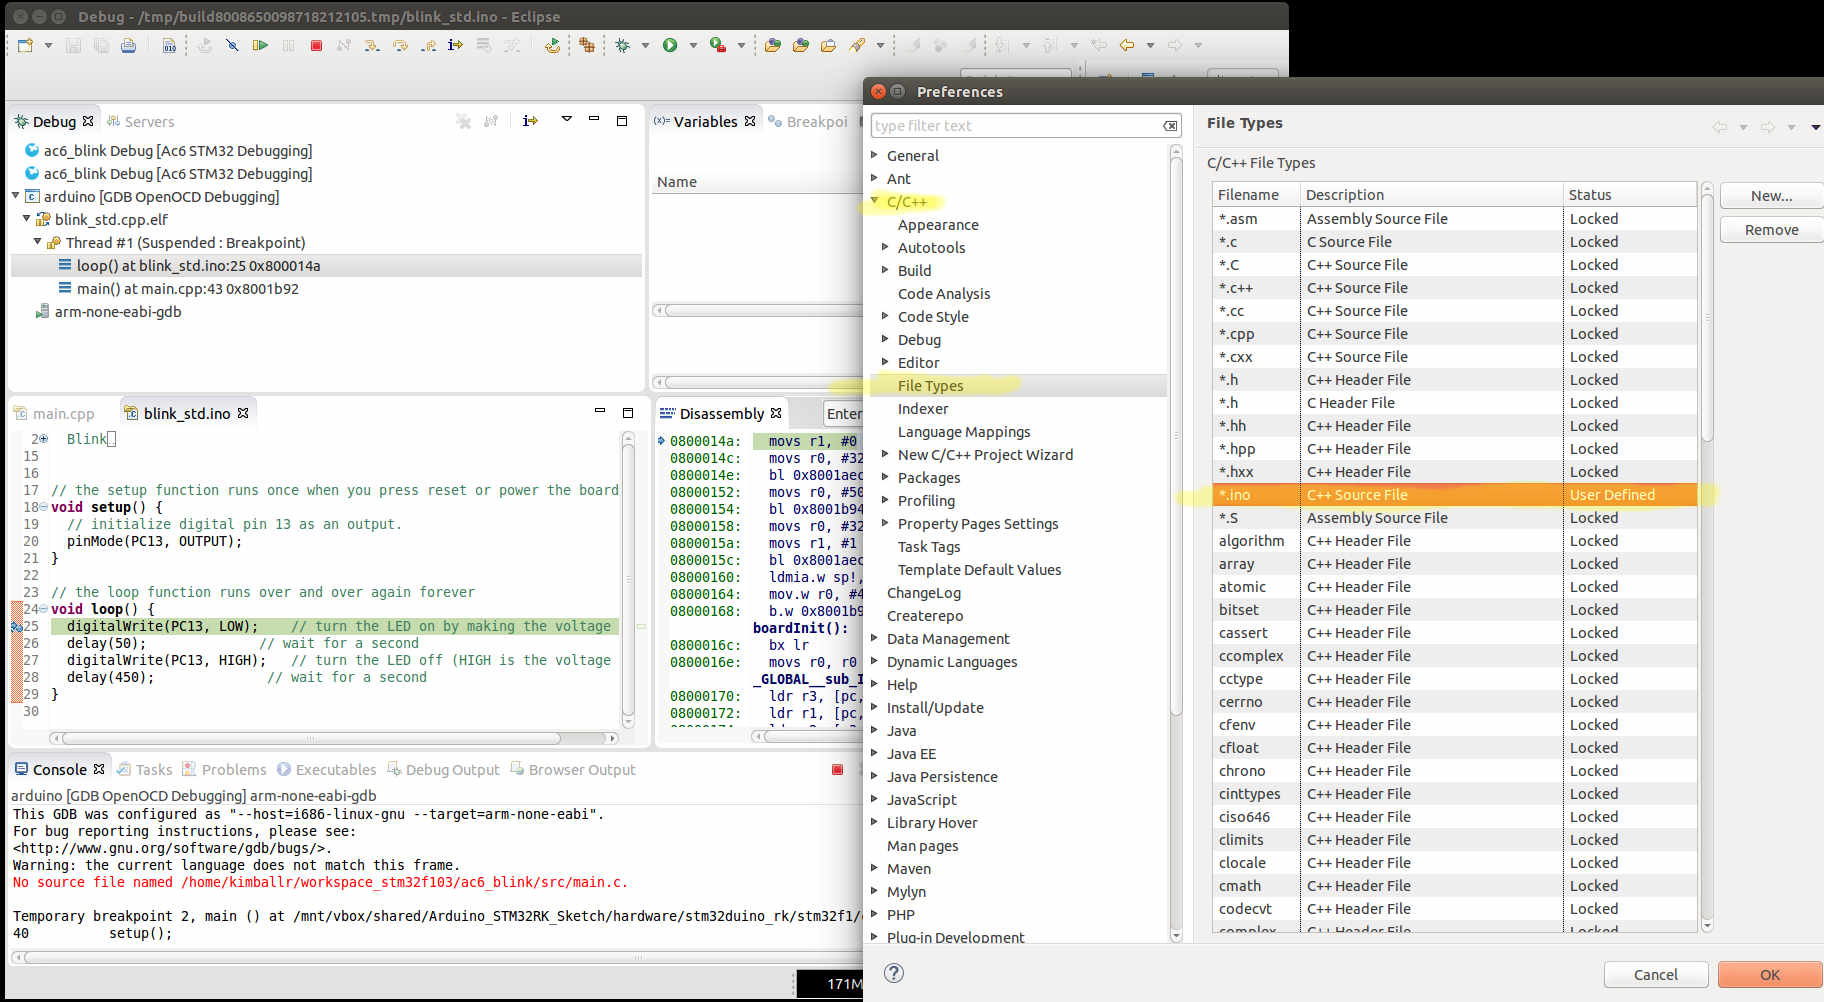Minimize the Debug view panel
Screen dimensions: 1824x1002
pyautogui.click(x=594, y=119)
